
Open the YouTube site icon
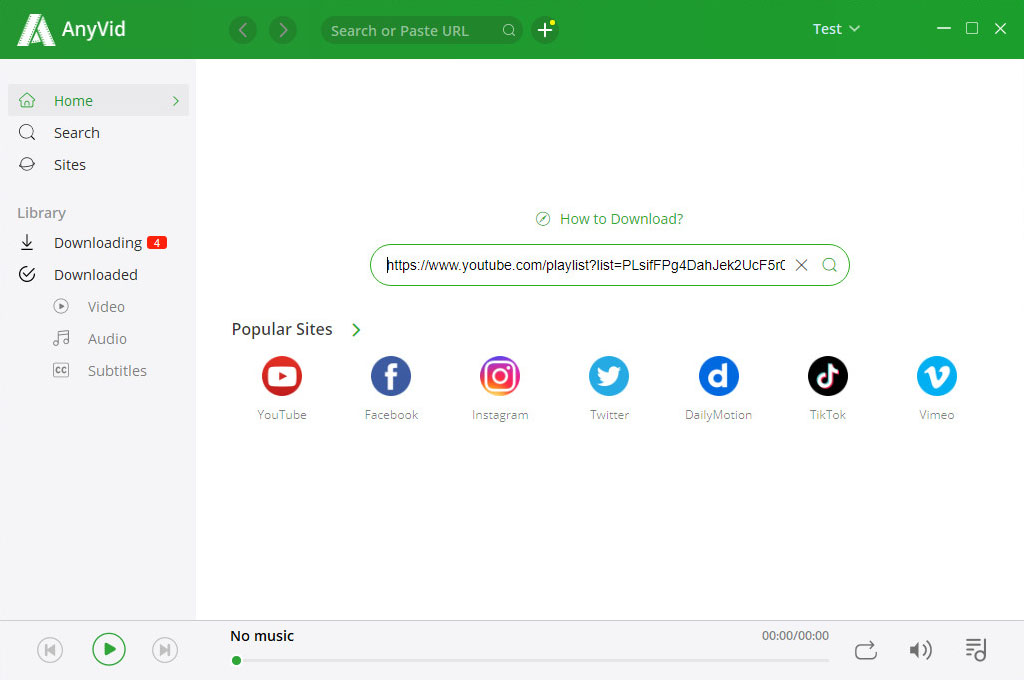click(282, 376)
